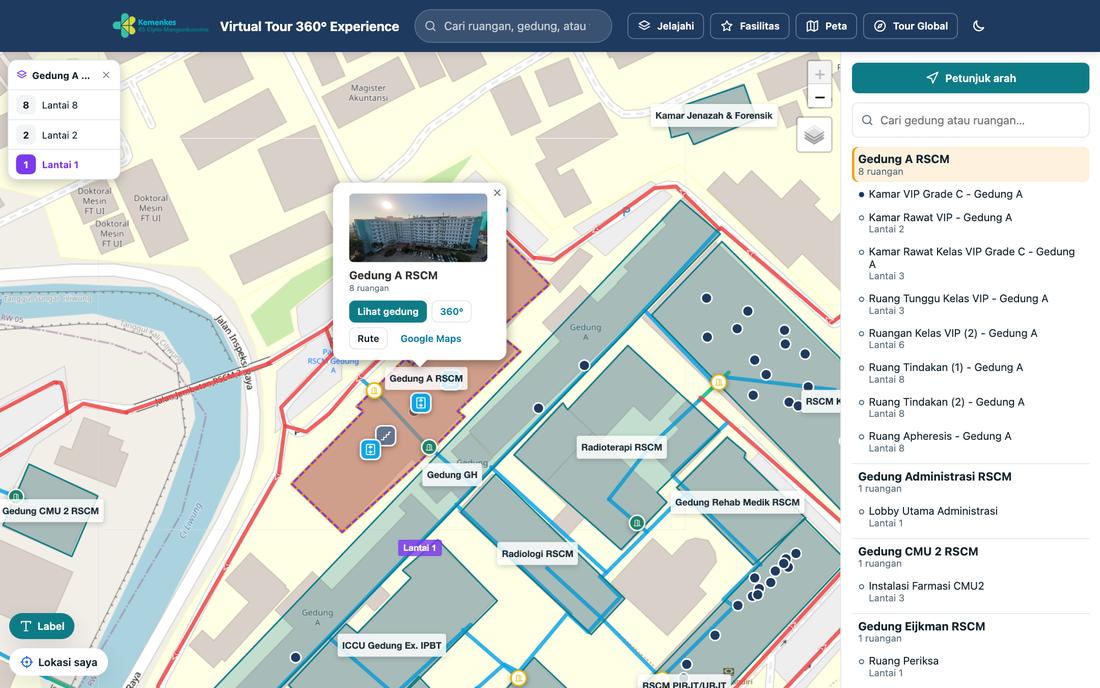The width and height of the screenshot is (1100, 688).
Task: Click the Kemenkes logo in header
Action: click(161, 26)
